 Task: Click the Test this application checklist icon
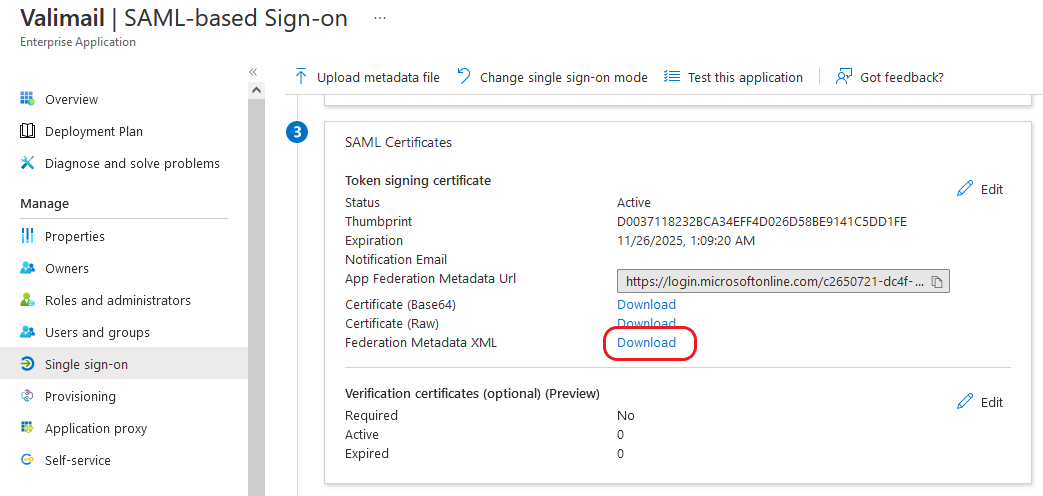click(x=672, y=76)
